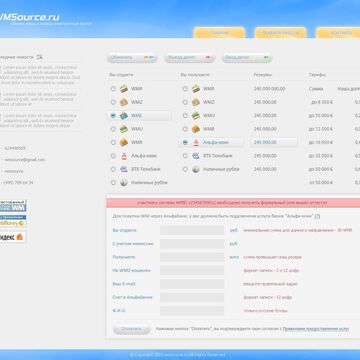Focus the Ваш E-mail field
360x360 pixels.
click(x=192, y=284)
